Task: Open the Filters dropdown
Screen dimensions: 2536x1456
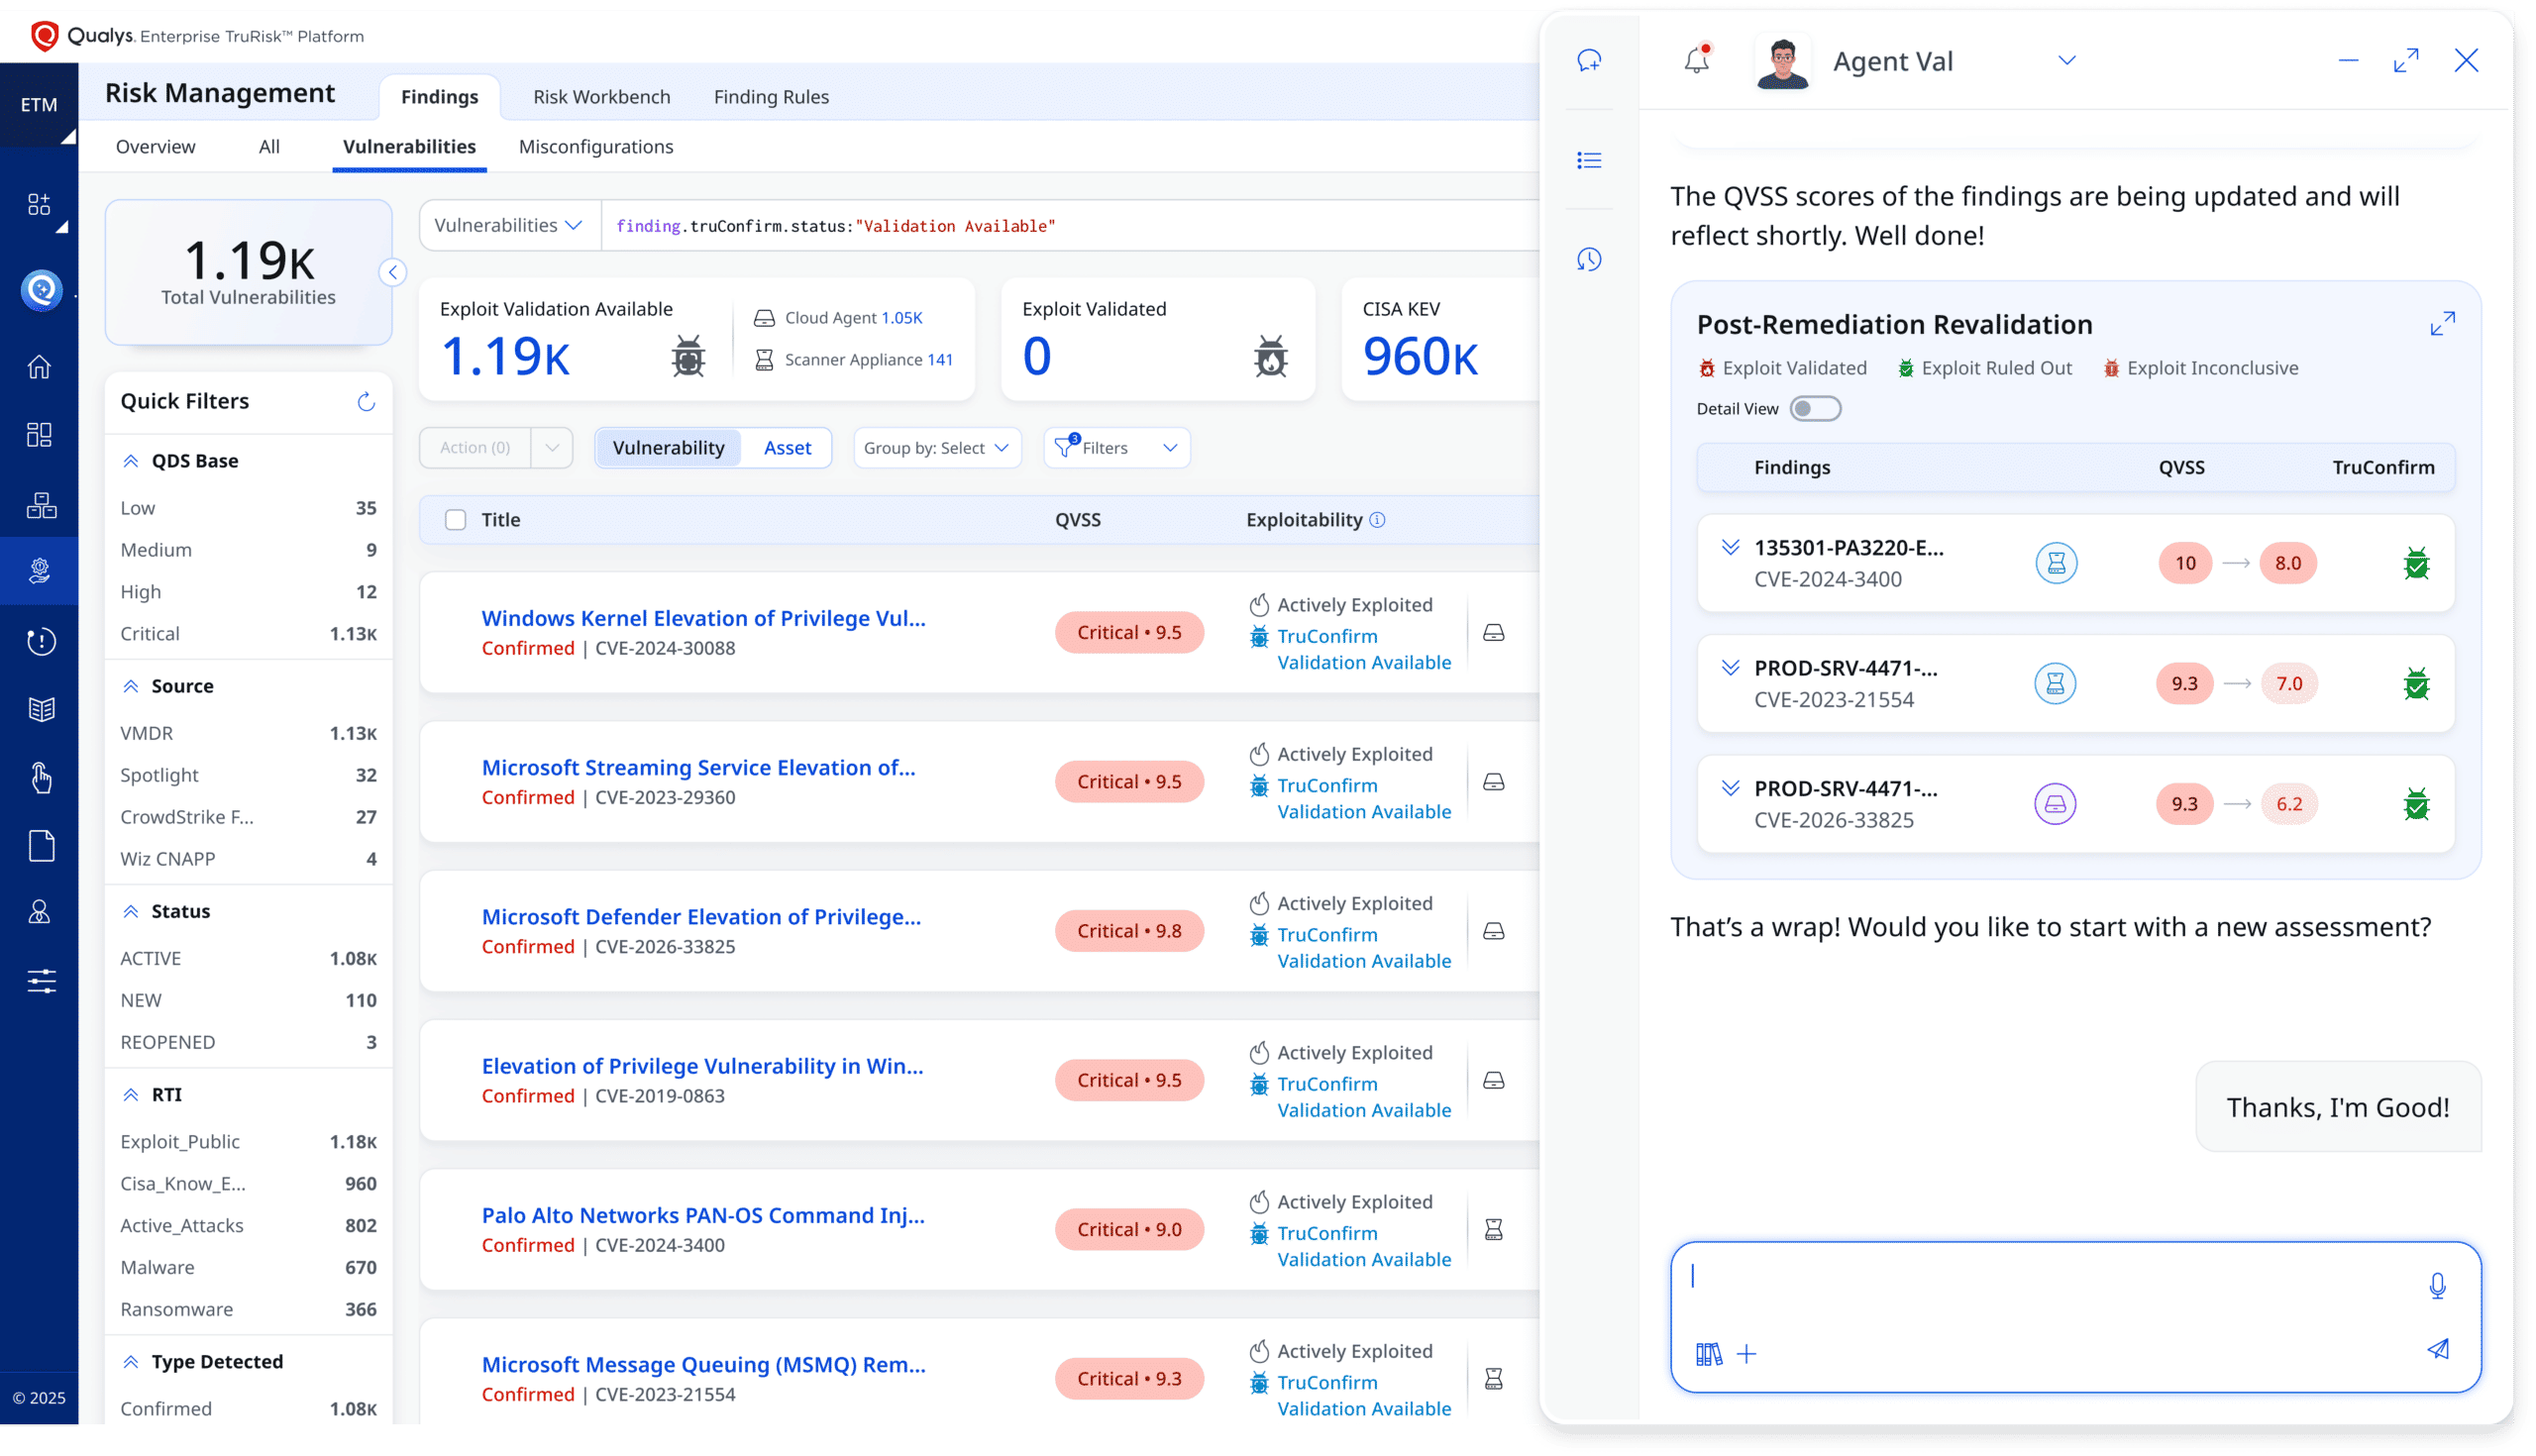Action: [x=1116, y=448]
